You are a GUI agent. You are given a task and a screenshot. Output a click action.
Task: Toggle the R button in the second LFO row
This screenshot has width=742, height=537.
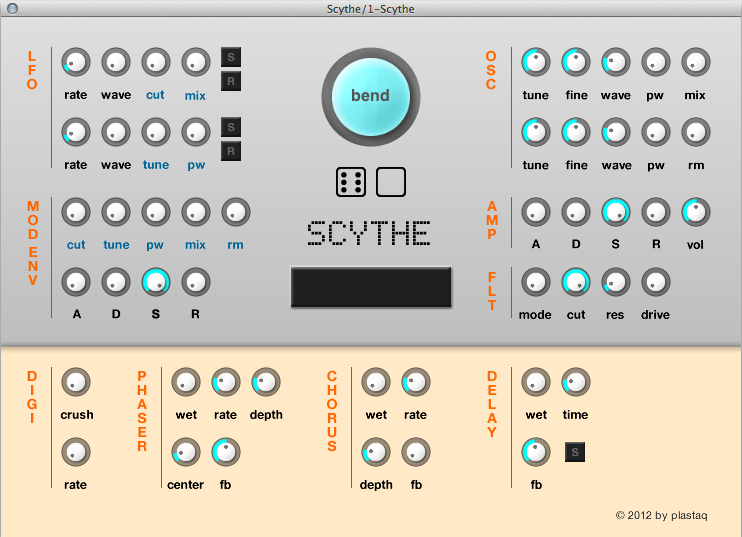coord(231,151)
